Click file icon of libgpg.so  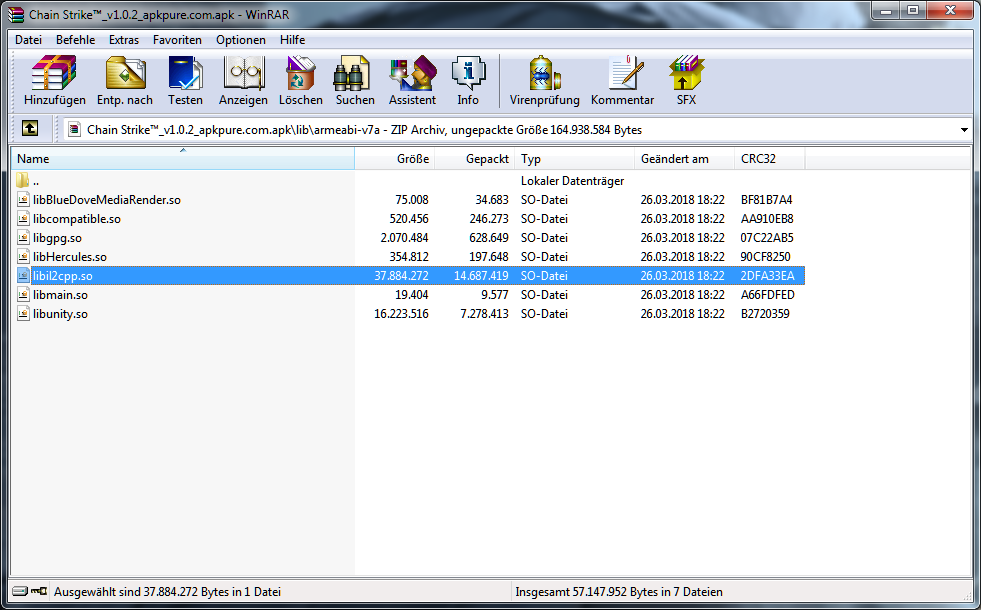tap(23, 238)
